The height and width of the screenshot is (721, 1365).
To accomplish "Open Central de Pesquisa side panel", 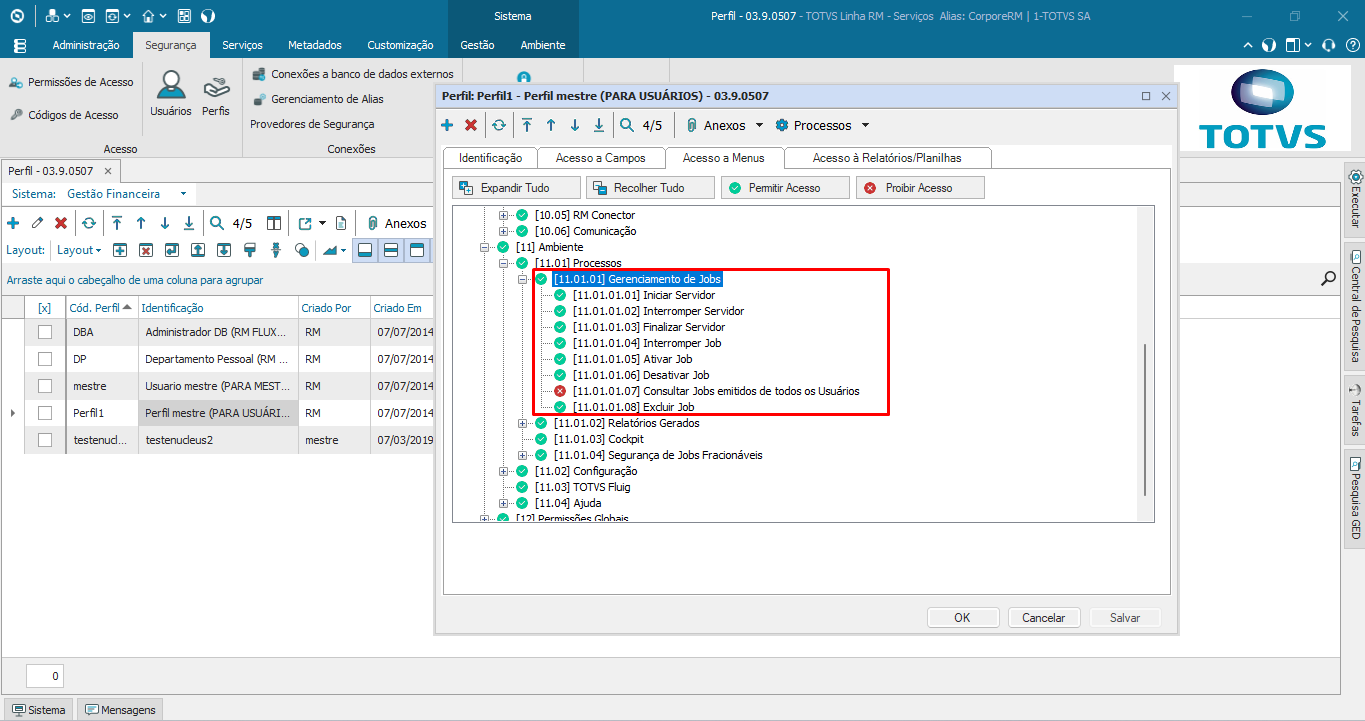I will click(1355, 304).
